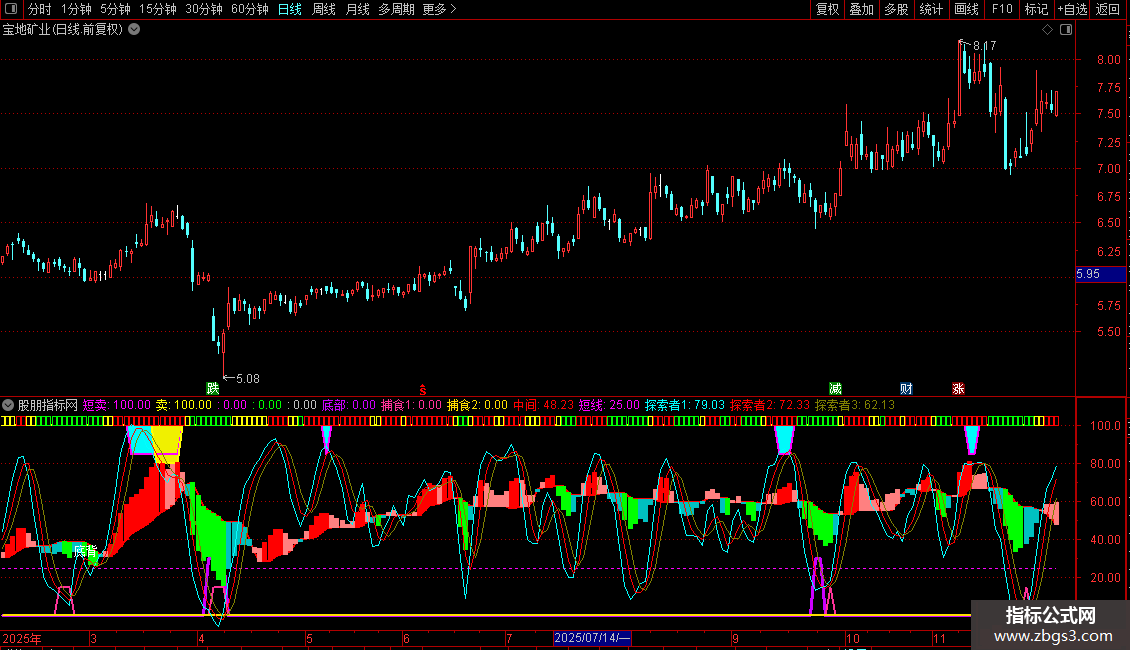Click the 2025/07/14 date marker on timeline

coord(592,638)
